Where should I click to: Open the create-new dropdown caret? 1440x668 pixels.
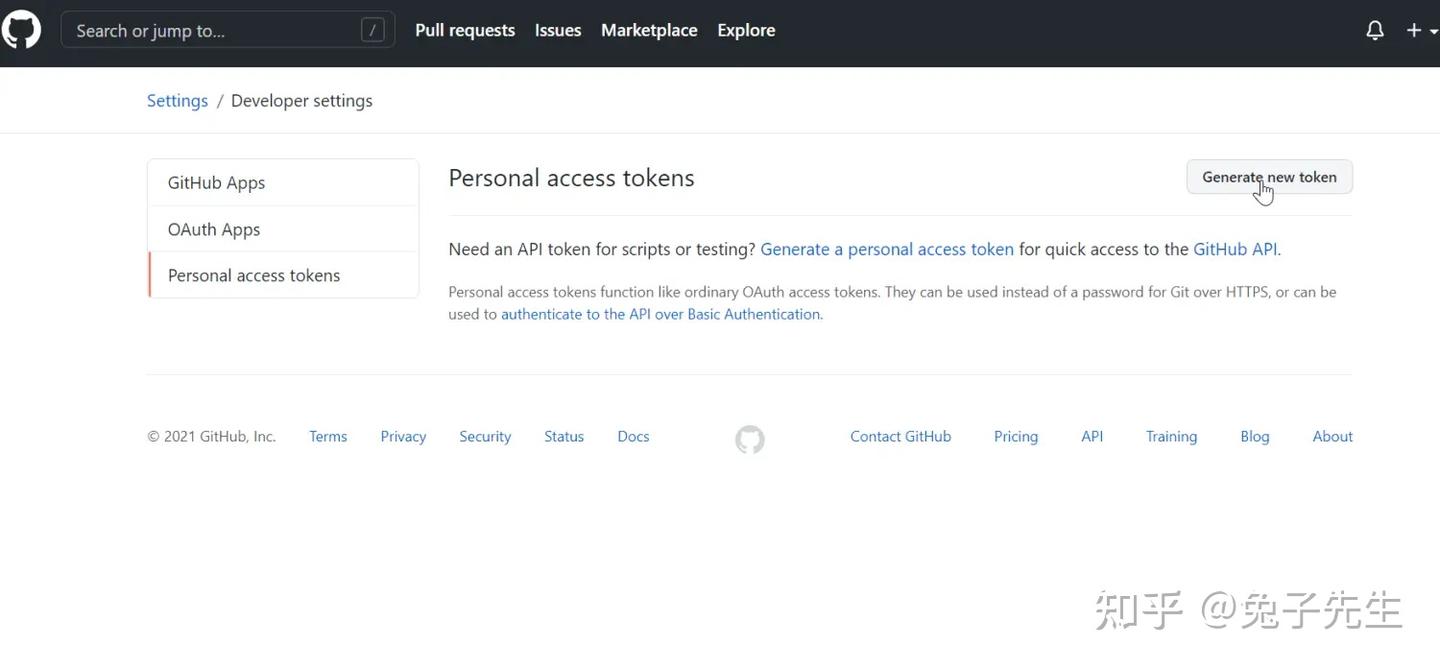(x=1432, y=32)
